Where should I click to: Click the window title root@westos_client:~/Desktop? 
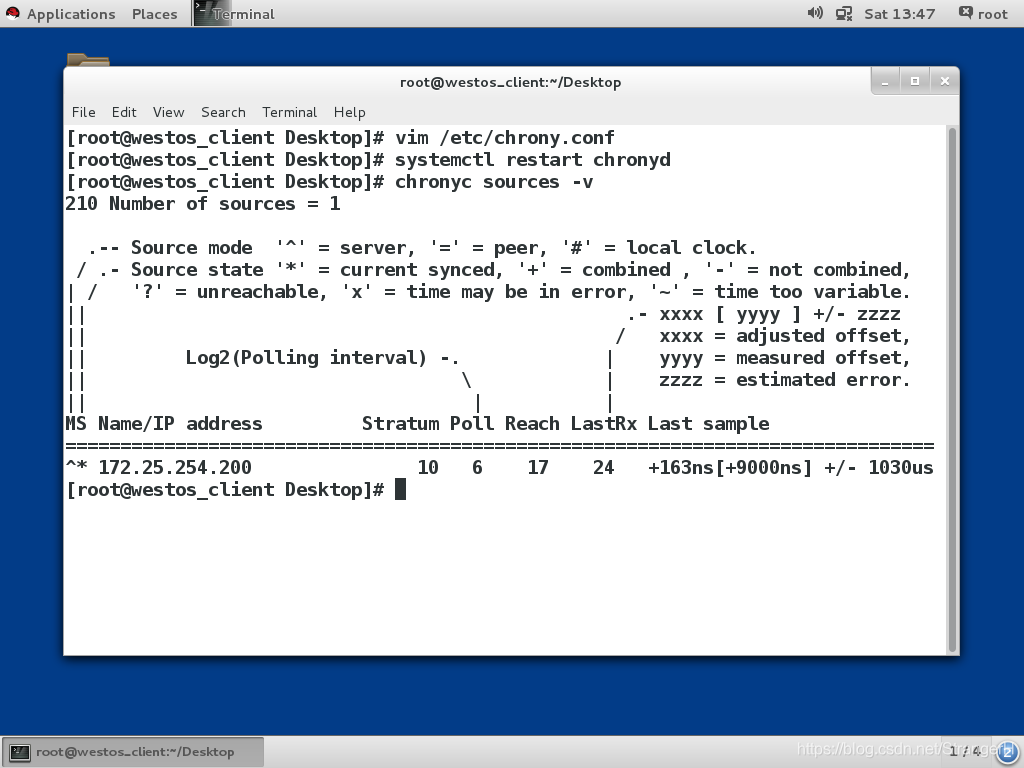510,82
